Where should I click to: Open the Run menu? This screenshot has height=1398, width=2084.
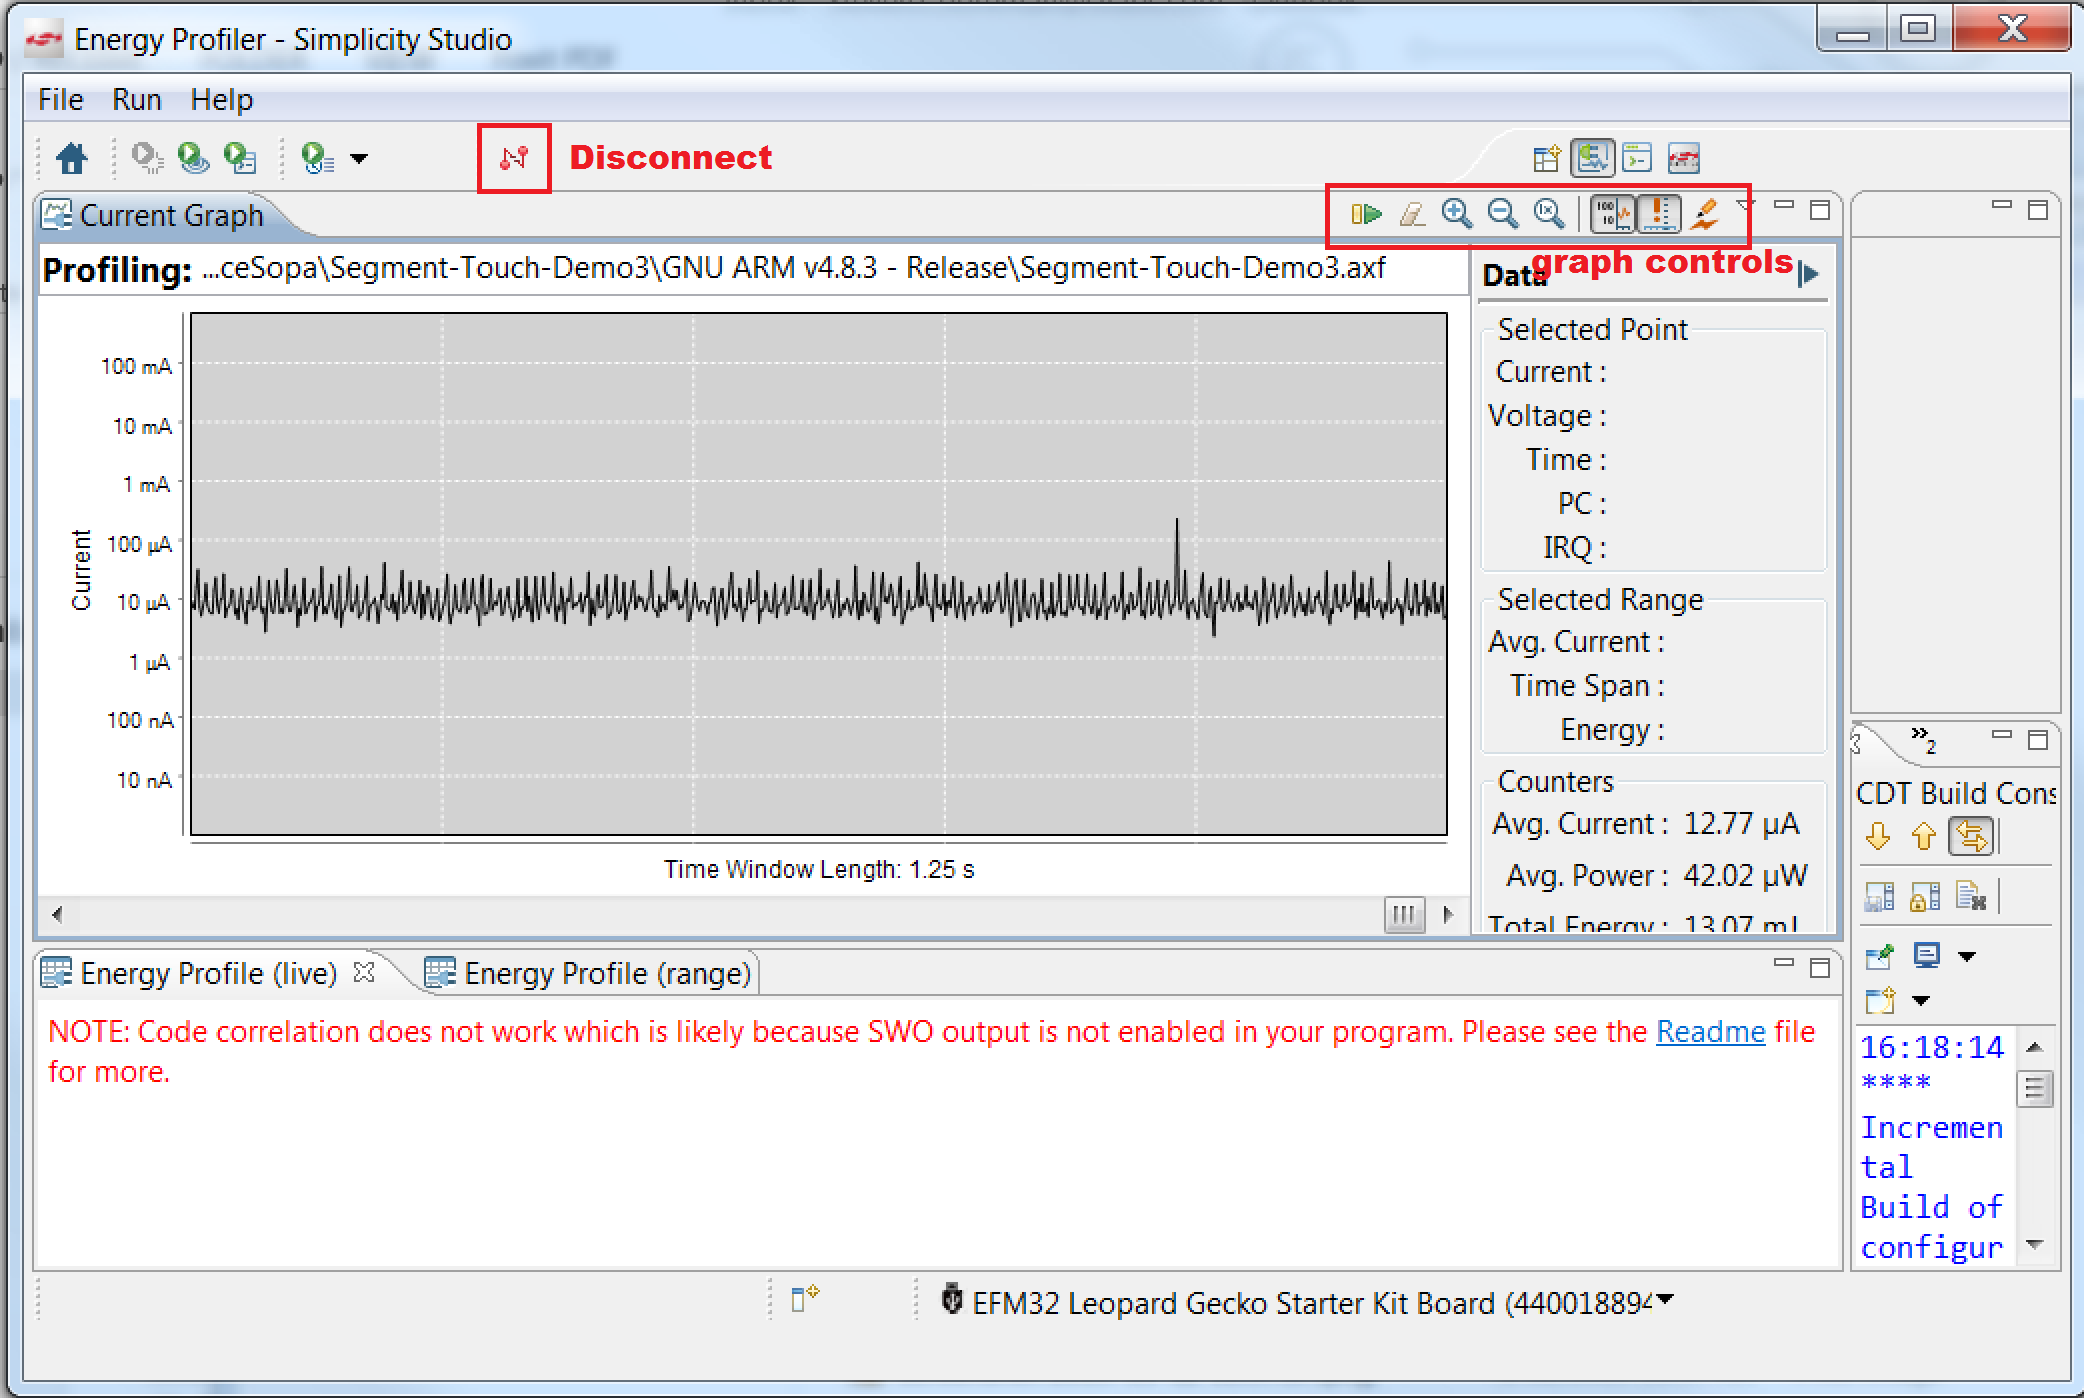136,100
